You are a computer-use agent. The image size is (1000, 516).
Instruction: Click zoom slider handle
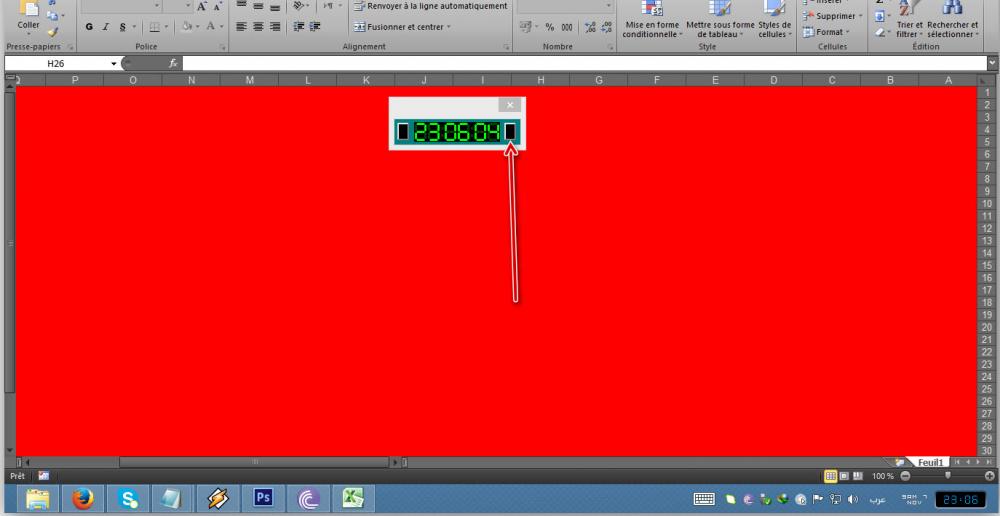point(948,475)
